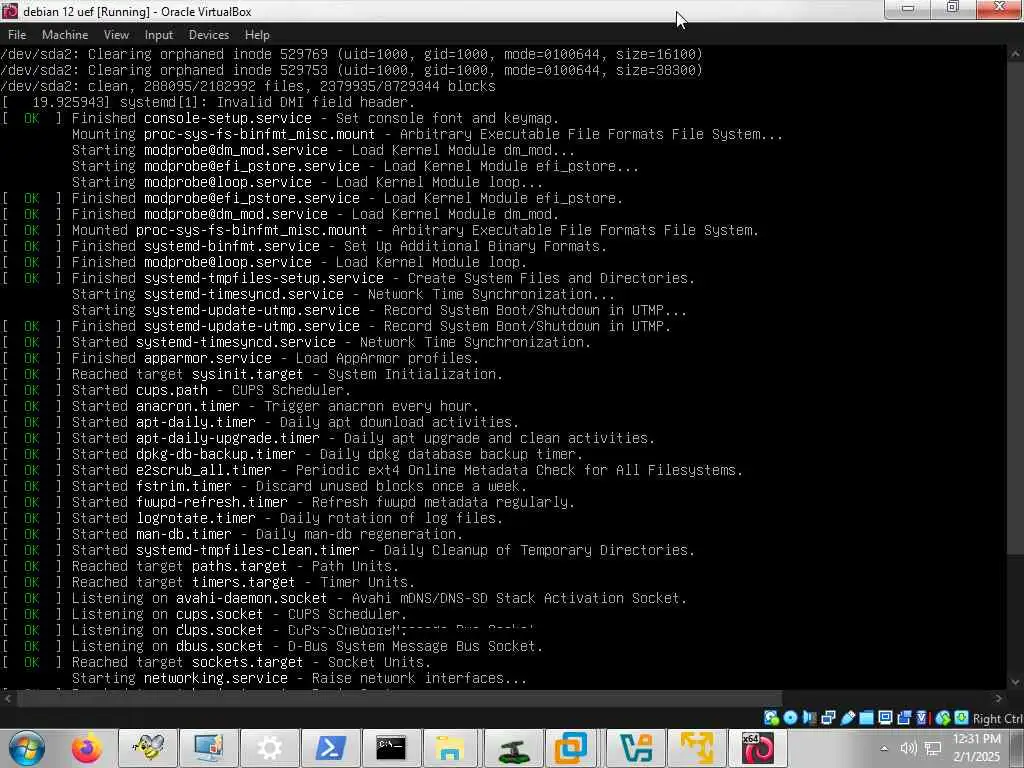Click the 'Started cups.path - CUPS Scheduler' line
The image size is (1024, 768).
click(x=176, y=390)
